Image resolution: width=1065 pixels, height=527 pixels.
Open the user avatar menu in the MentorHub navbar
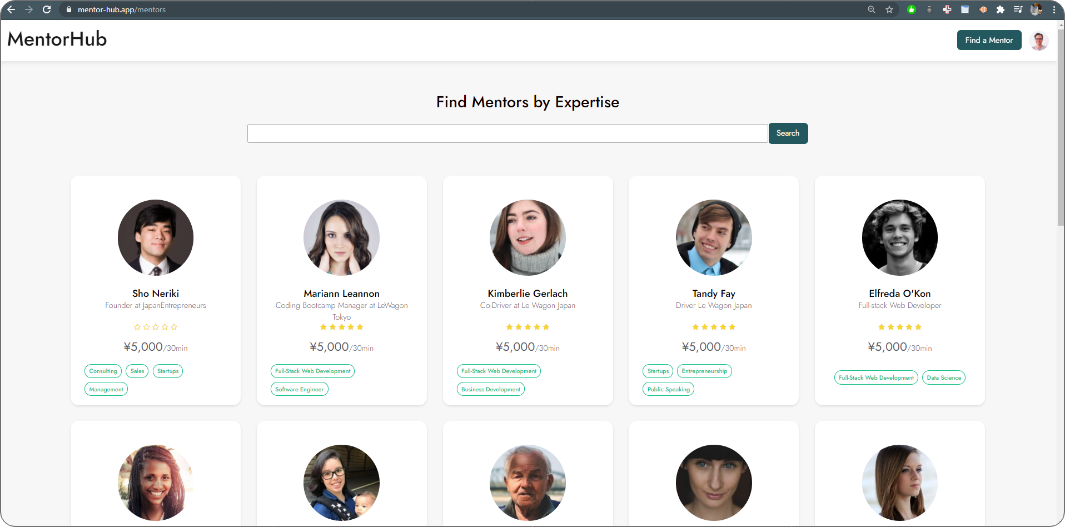pos(1039,41)
